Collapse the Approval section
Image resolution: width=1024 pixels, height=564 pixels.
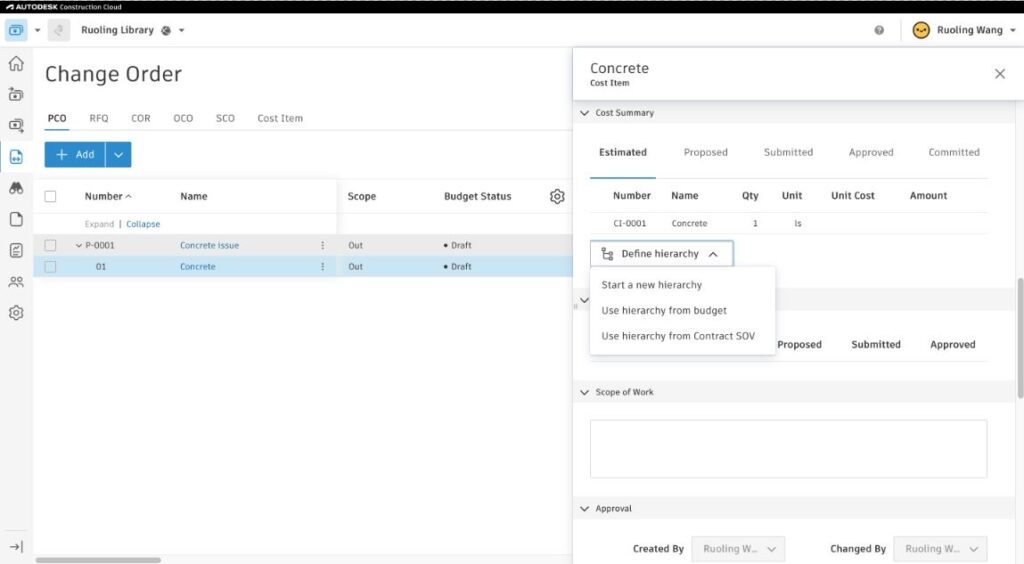584,509
